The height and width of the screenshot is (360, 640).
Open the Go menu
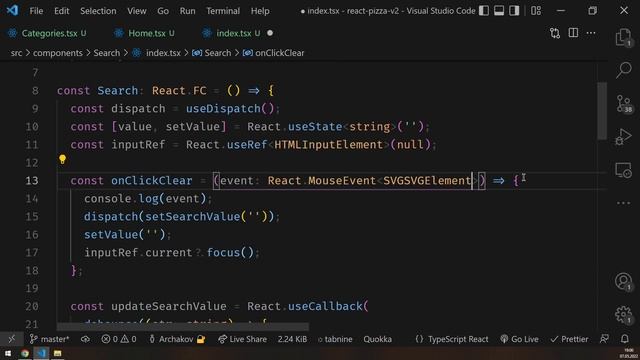click(x=163, y=11)
